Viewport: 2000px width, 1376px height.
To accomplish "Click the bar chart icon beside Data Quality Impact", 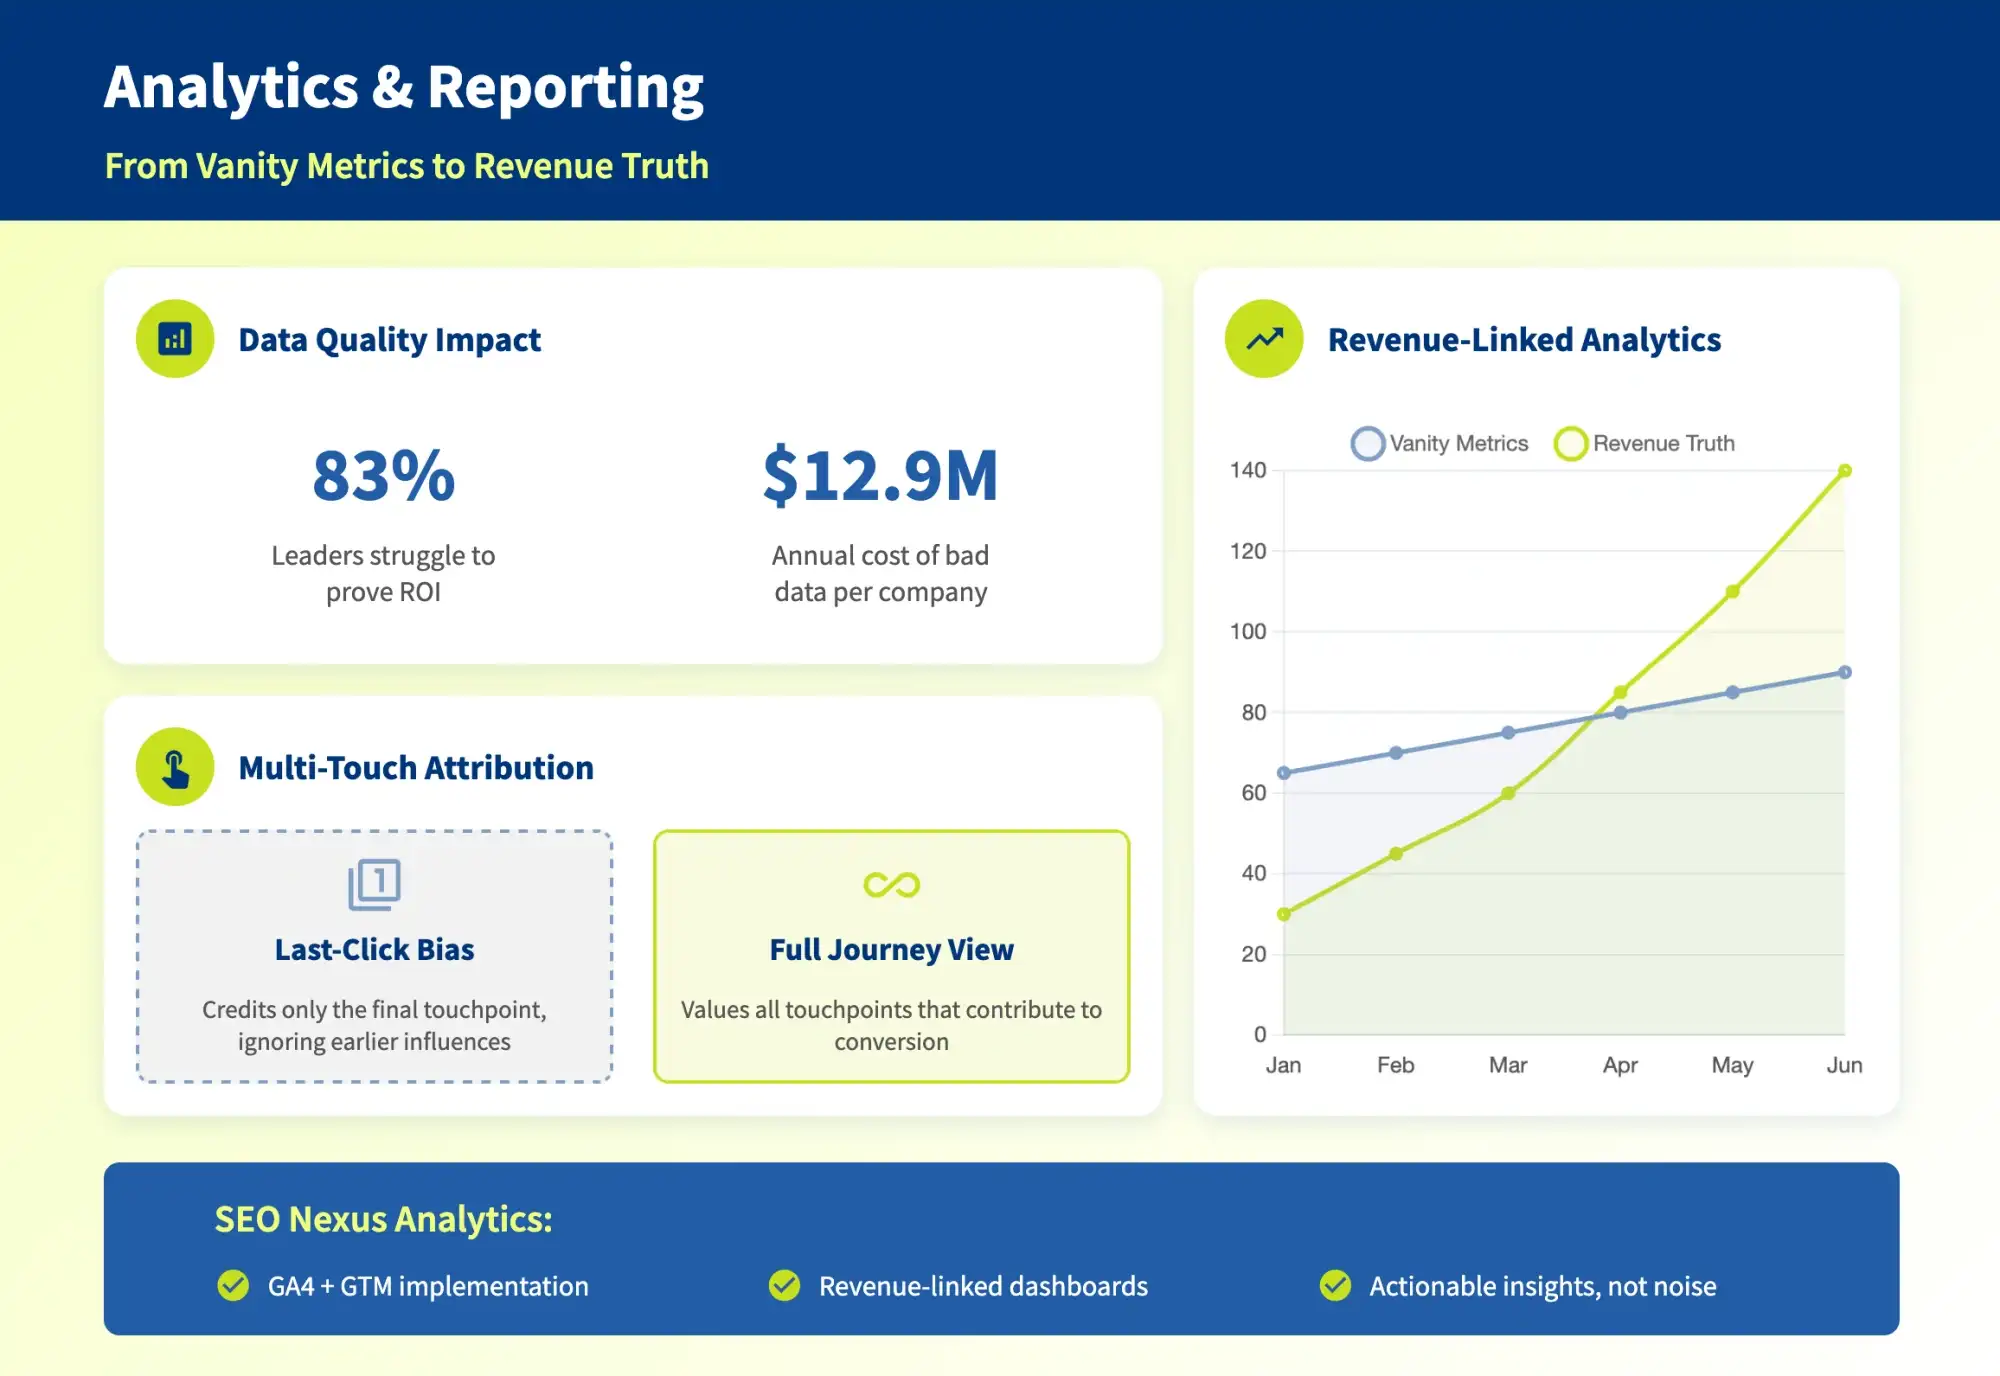I will click(x=175, y=339).
